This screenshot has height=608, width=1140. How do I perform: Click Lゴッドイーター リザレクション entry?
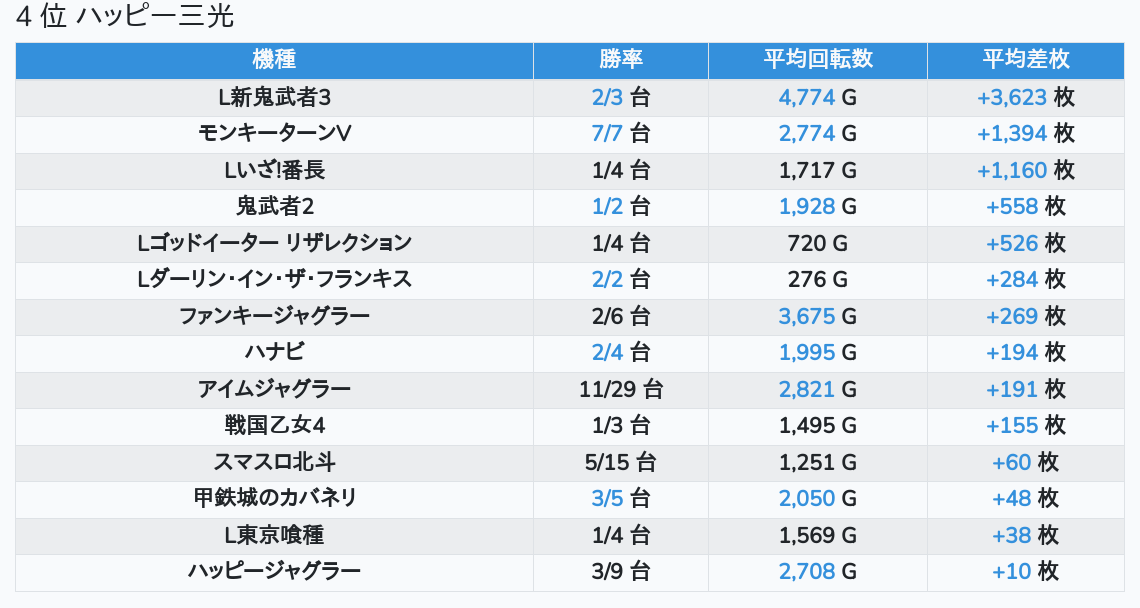coord(274,243)
